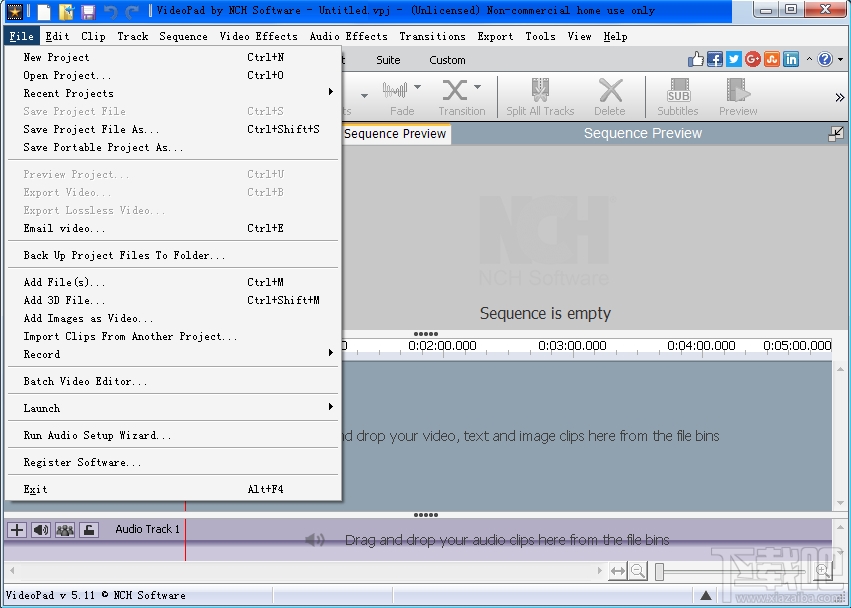Switch to the Custom tab

447,59
